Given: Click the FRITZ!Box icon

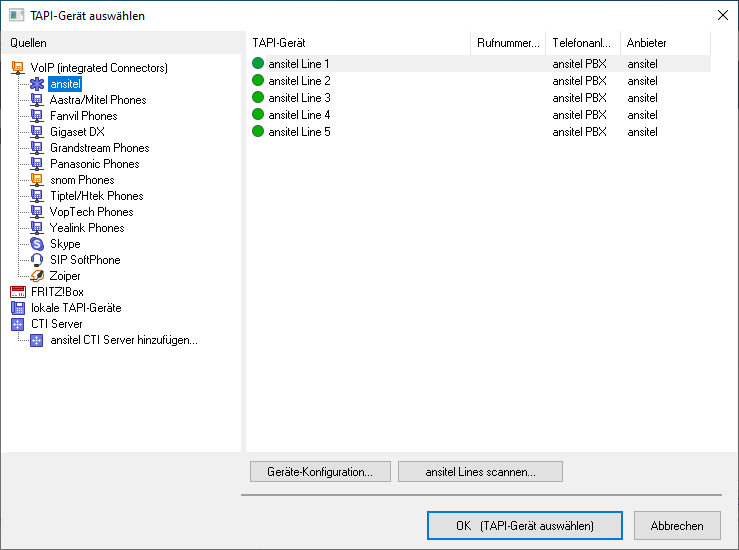Looking at the screenshot, I should point(17,292).
